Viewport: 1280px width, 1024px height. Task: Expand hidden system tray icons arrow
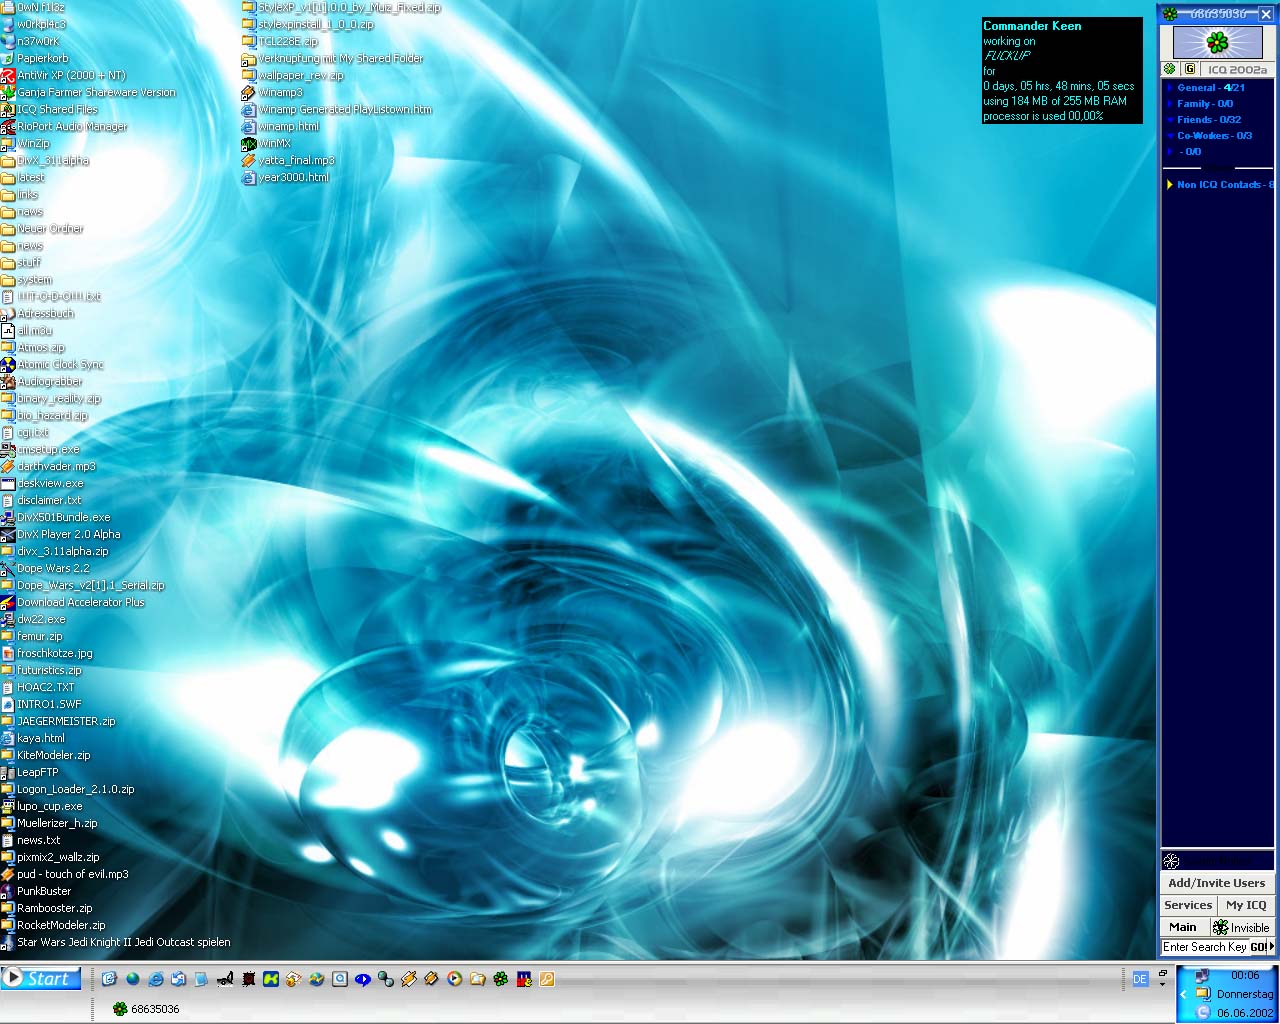(x=1183, y=994)
